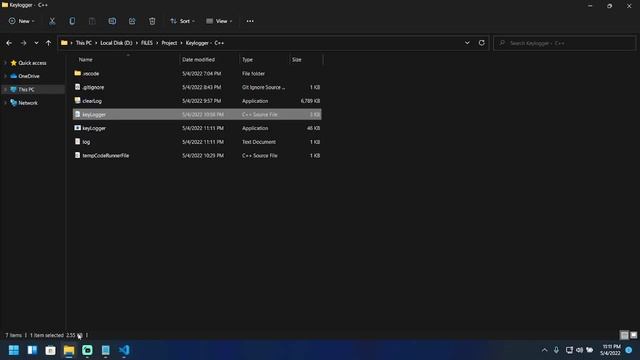Select keyLogger C++ Source File row
This screenshot has height=360, width=640.
(x=197, y=114)
